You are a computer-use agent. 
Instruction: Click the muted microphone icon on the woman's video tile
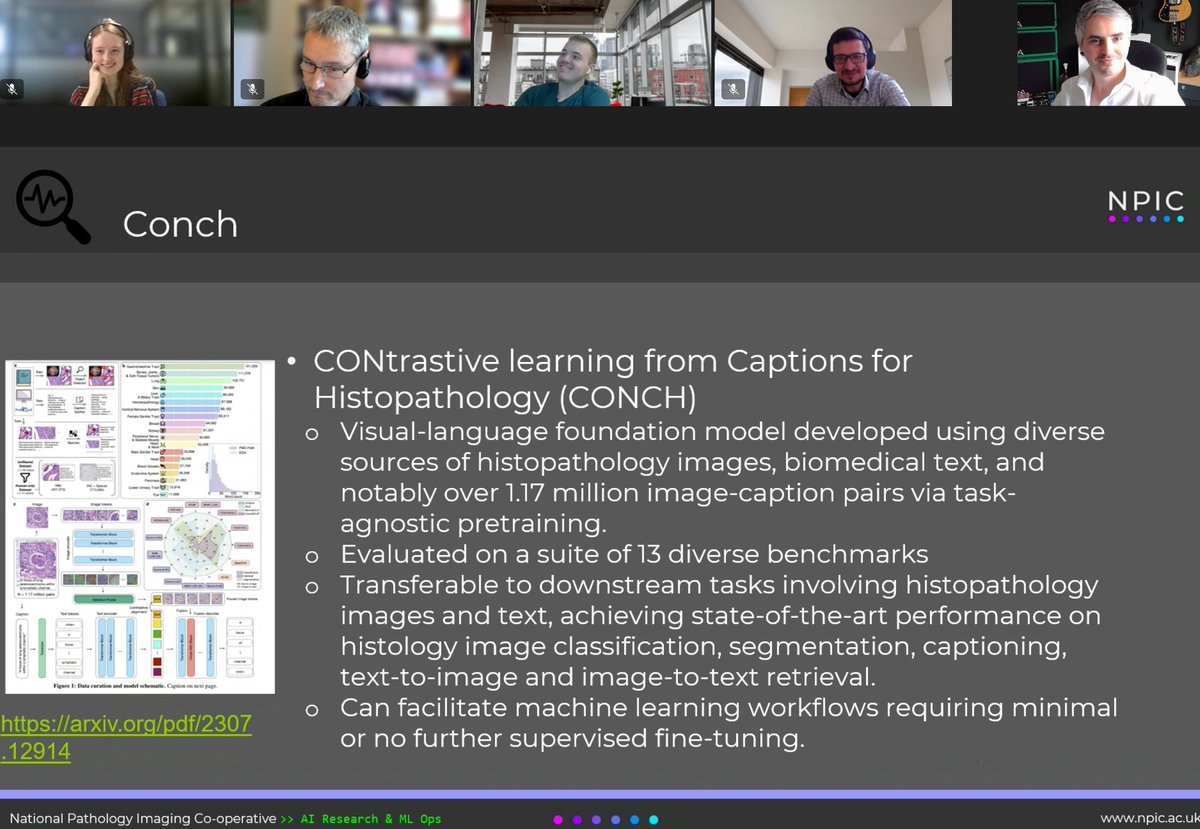click(x=12, y=89)
